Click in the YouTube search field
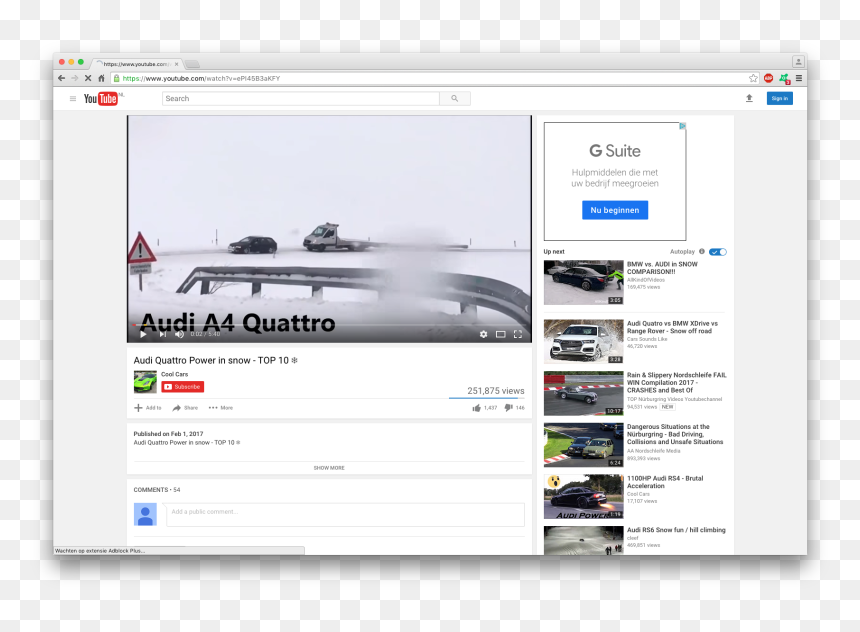Screen dimensions: 860x632 click(x=301, y=99)
